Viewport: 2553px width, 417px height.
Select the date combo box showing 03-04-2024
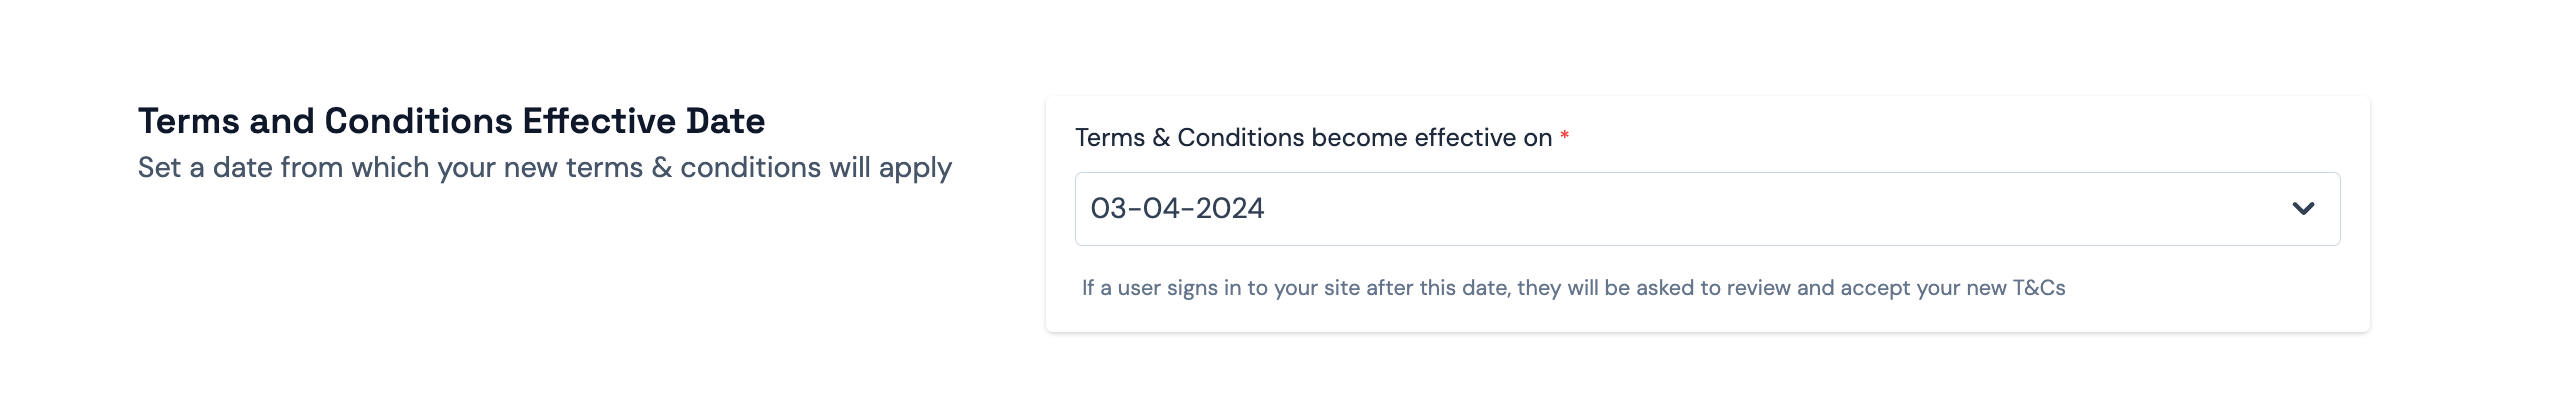pos(1706,209)
